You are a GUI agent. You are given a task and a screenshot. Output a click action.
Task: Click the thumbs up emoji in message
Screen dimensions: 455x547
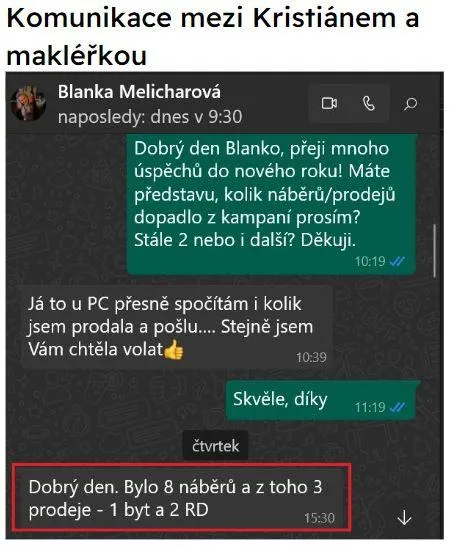173,350
